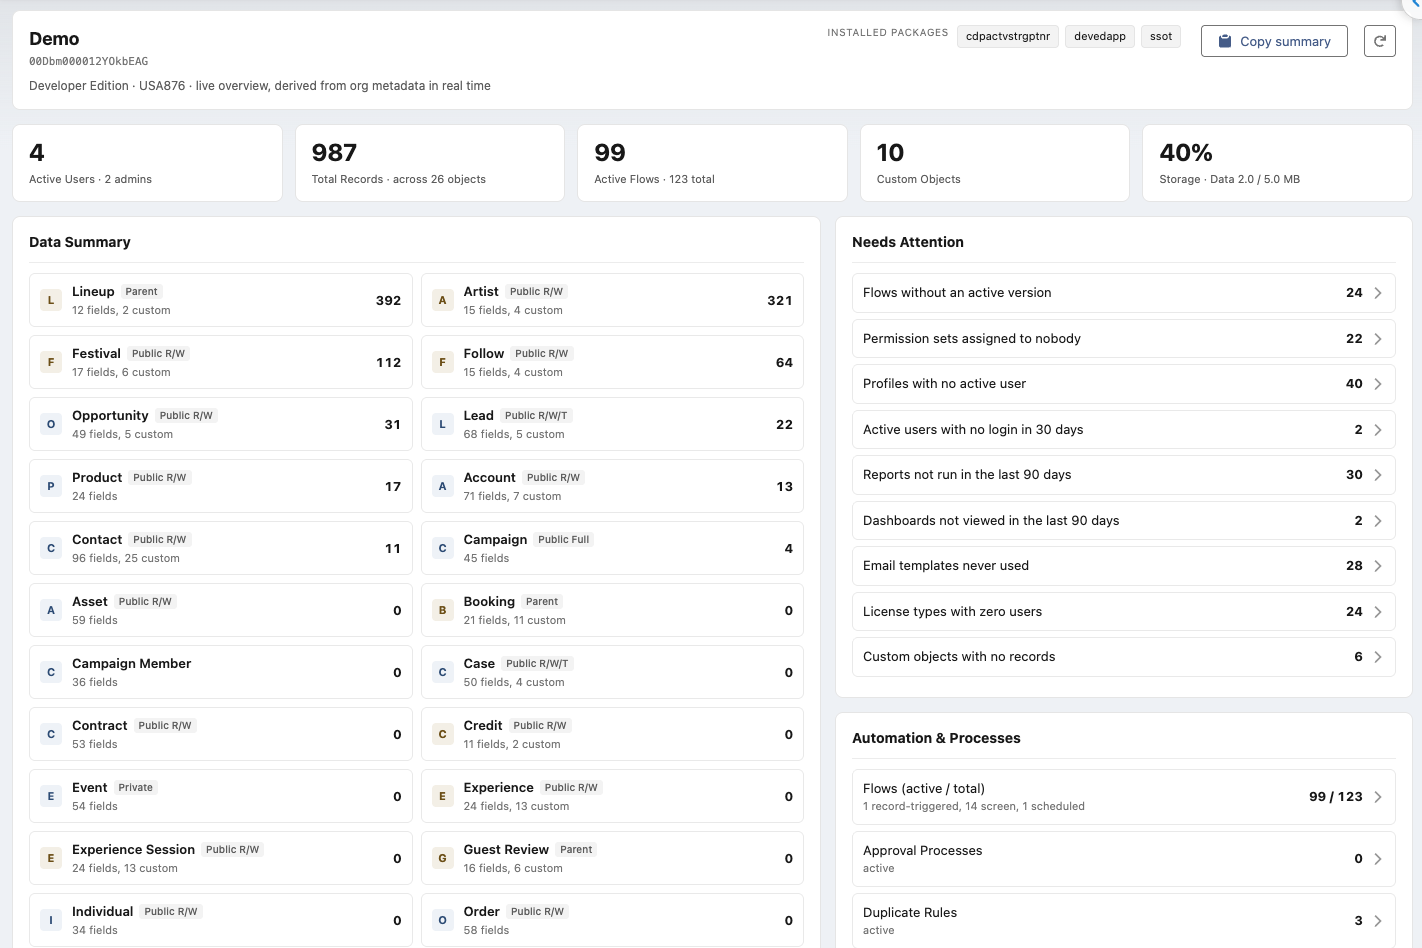Click the Copy summary button
Screen dimensions: 1422x948
1274,41
